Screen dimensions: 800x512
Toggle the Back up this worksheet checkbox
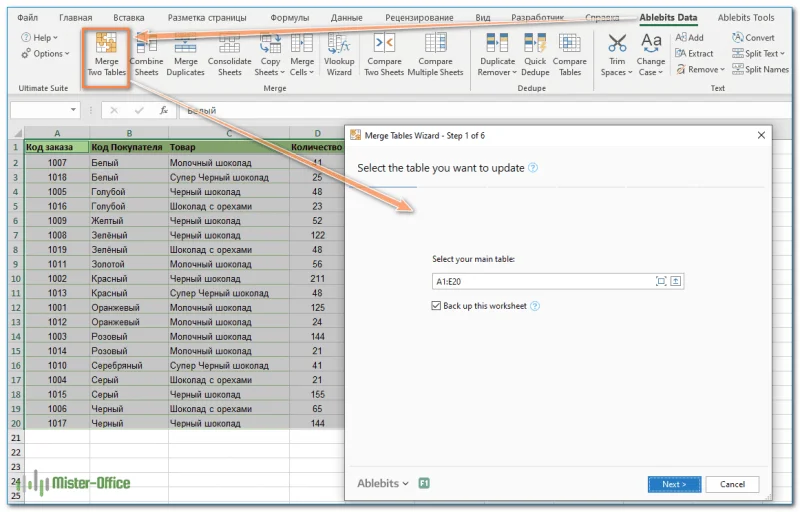[436, 306]
